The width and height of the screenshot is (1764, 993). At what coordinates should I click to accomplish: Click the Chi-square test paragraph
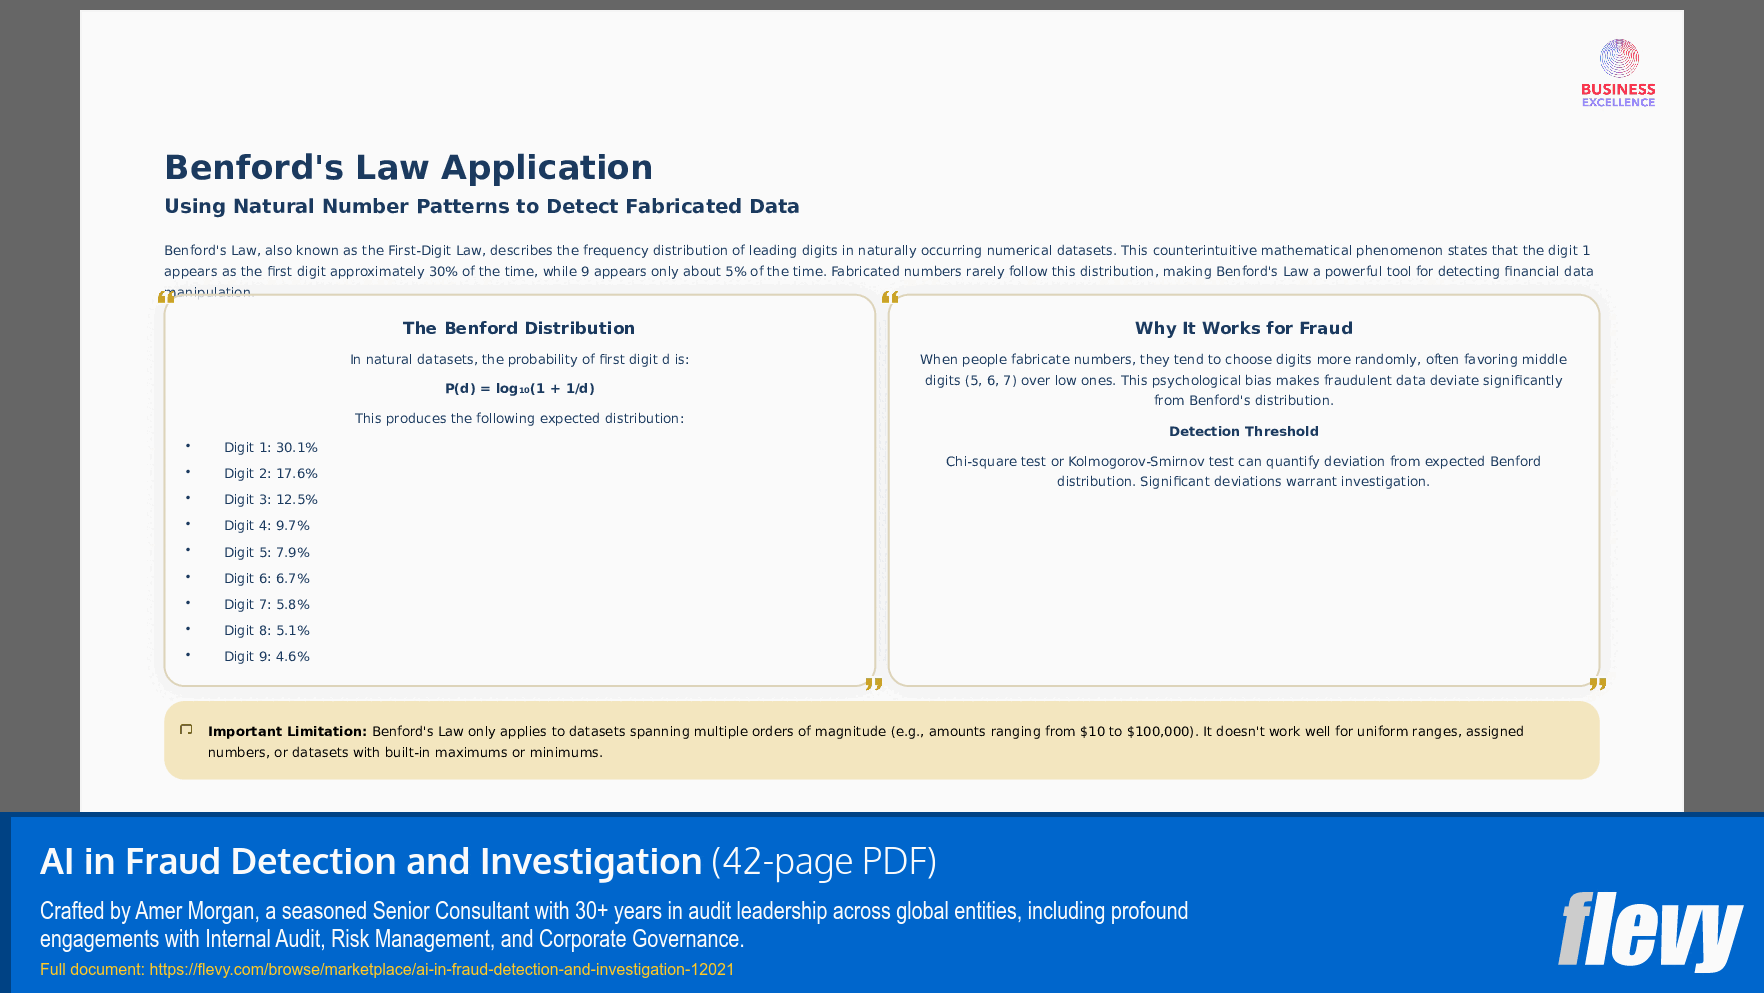(1243, 471)
